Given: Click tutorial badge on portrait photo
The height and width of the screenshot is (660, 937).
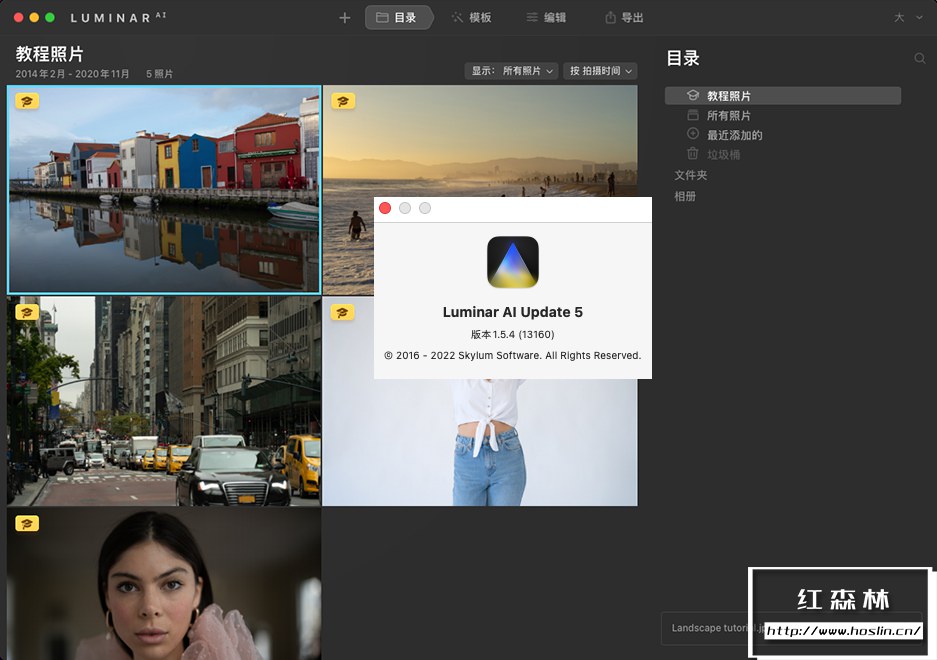Looking at the screenshot, I should 27,524.
